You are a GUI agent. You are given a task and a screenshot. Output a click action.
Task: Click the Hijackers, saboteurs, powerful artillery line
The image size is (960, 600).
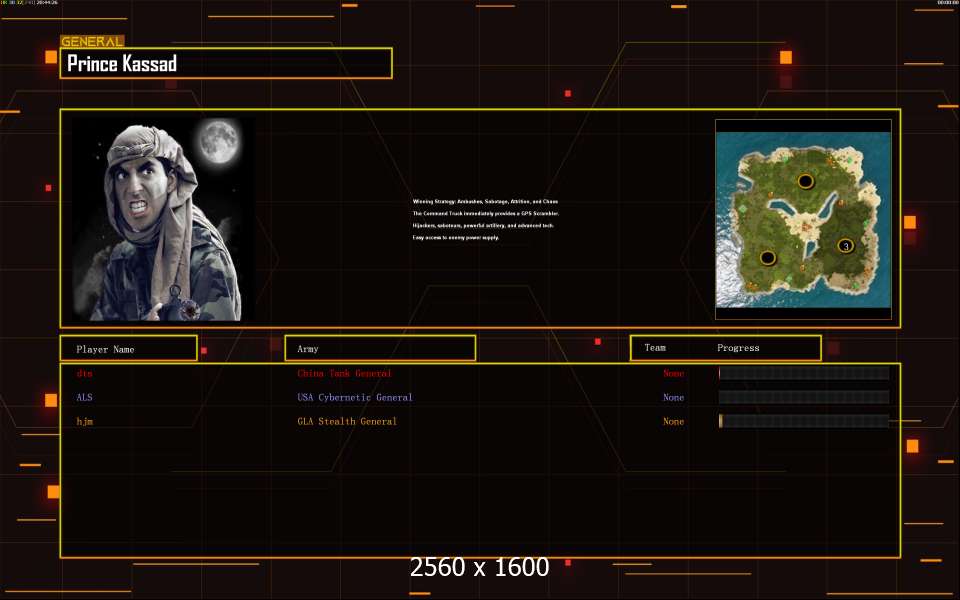coord(483,225)
